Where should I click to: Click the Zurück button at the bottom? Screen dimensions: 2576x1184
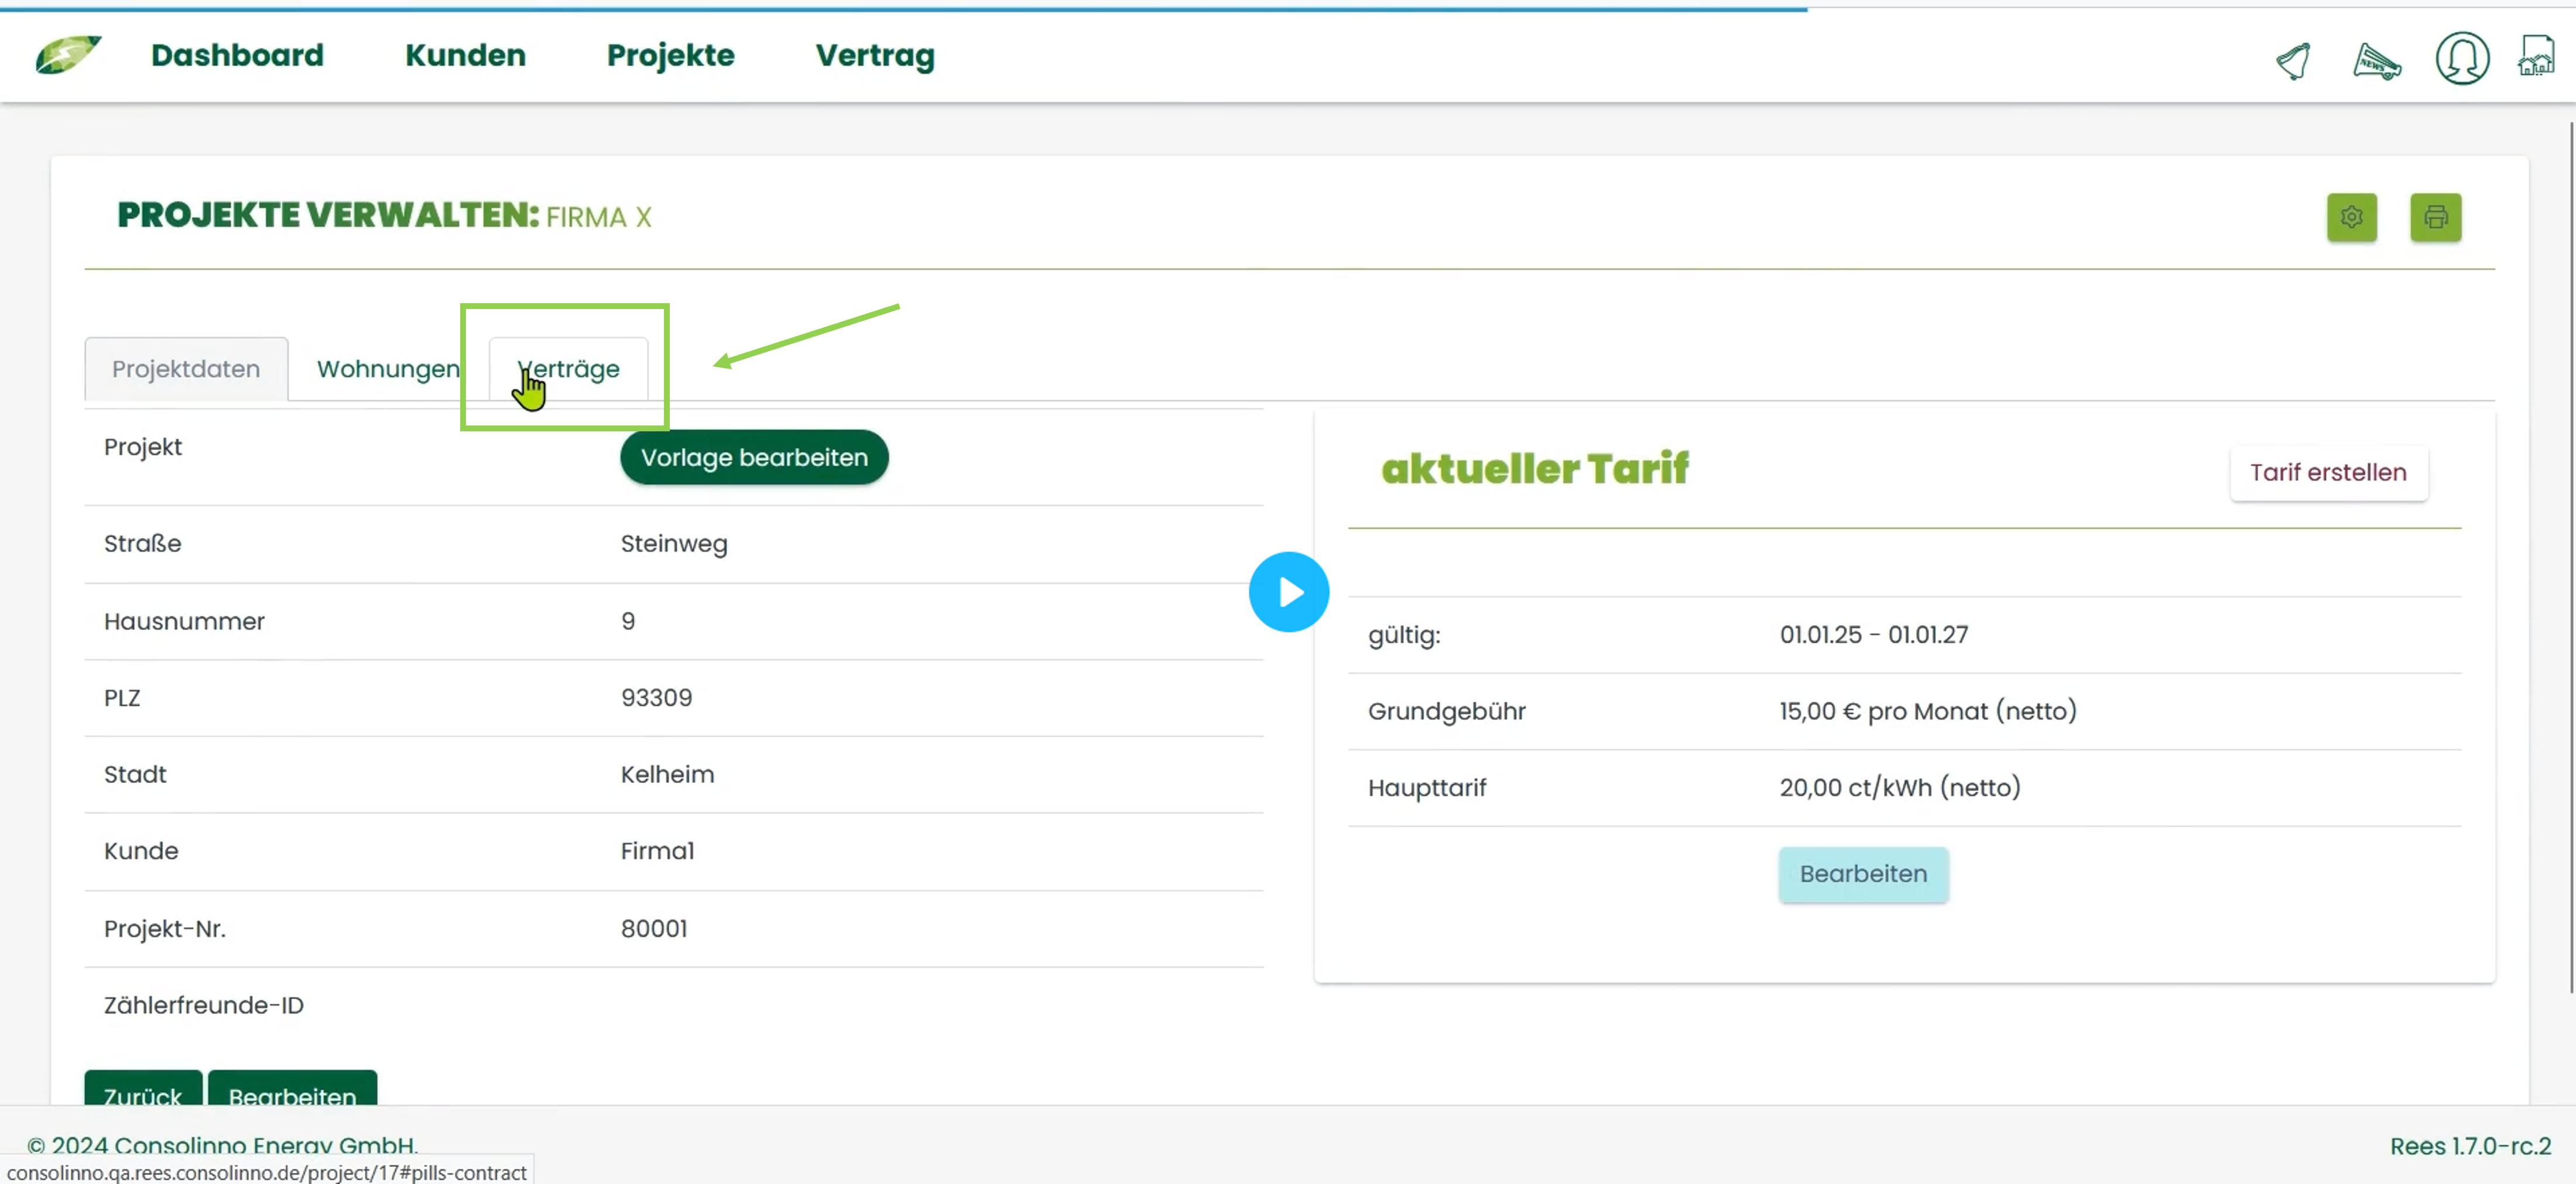[x=142, y=1096]
